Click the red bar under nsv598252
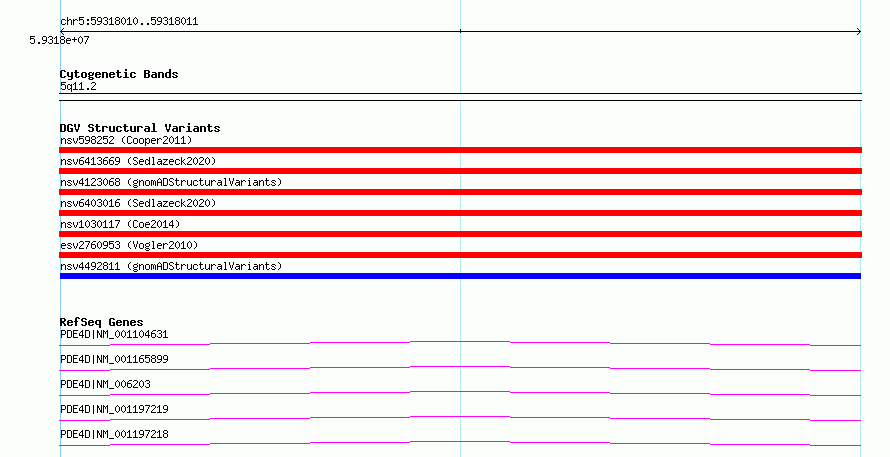The image size is (890, 457). [460, 150]
